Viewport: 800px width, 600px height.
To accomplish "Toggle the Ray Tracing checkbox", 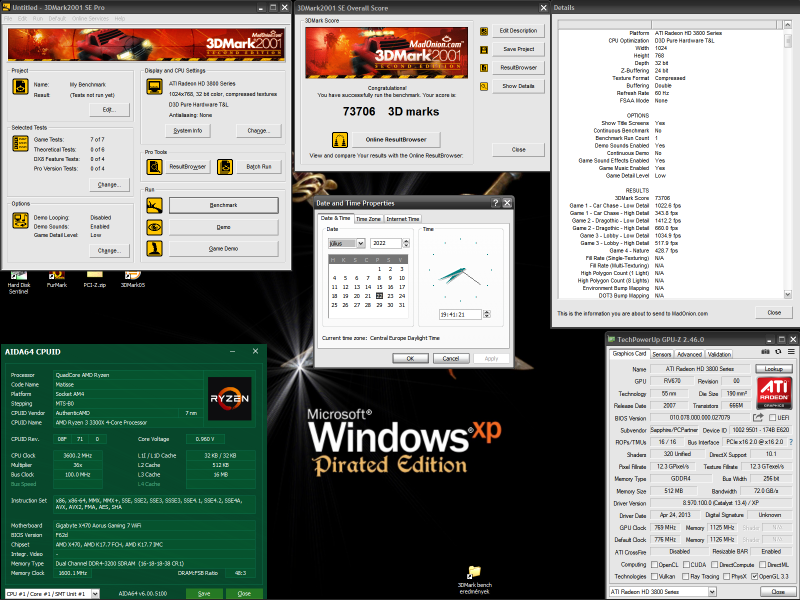I will point(684,576).
